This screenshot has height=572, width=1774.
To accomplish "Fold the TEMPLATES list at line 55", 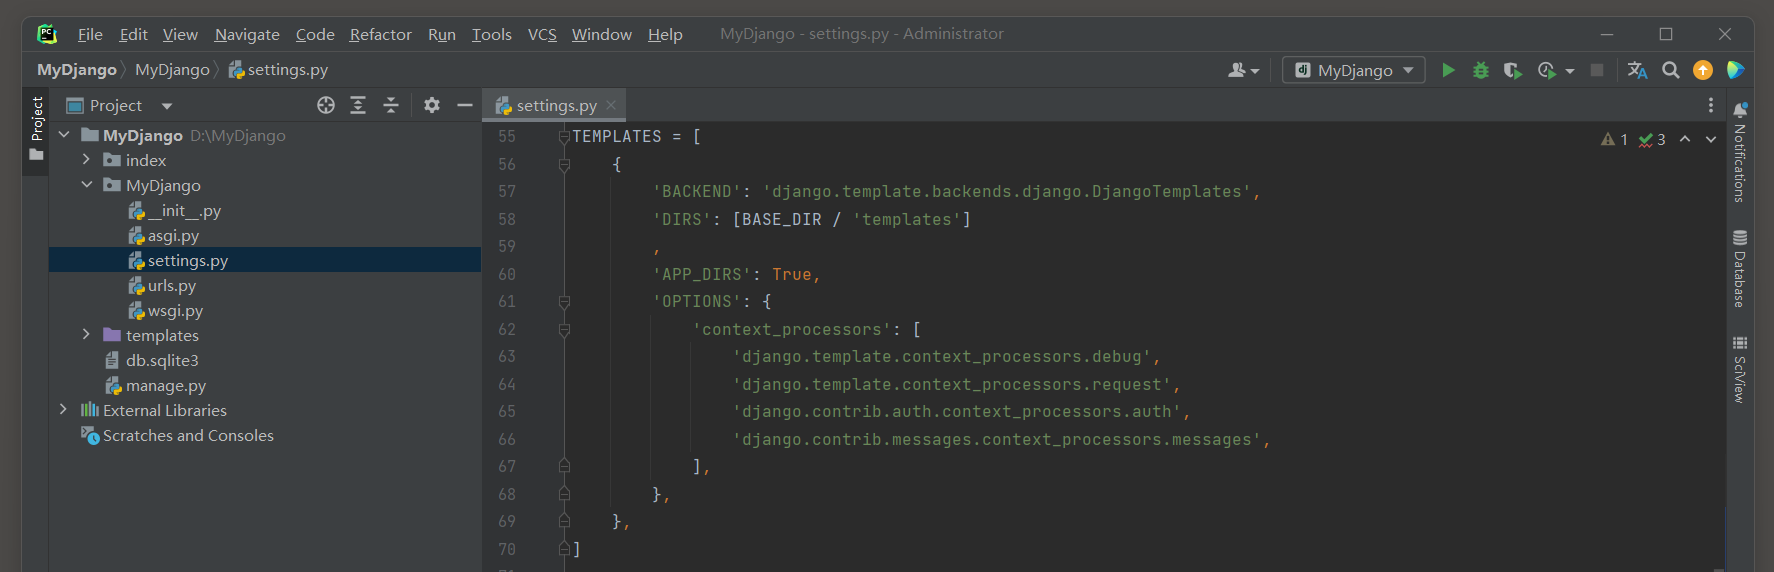I will (564, 137).
